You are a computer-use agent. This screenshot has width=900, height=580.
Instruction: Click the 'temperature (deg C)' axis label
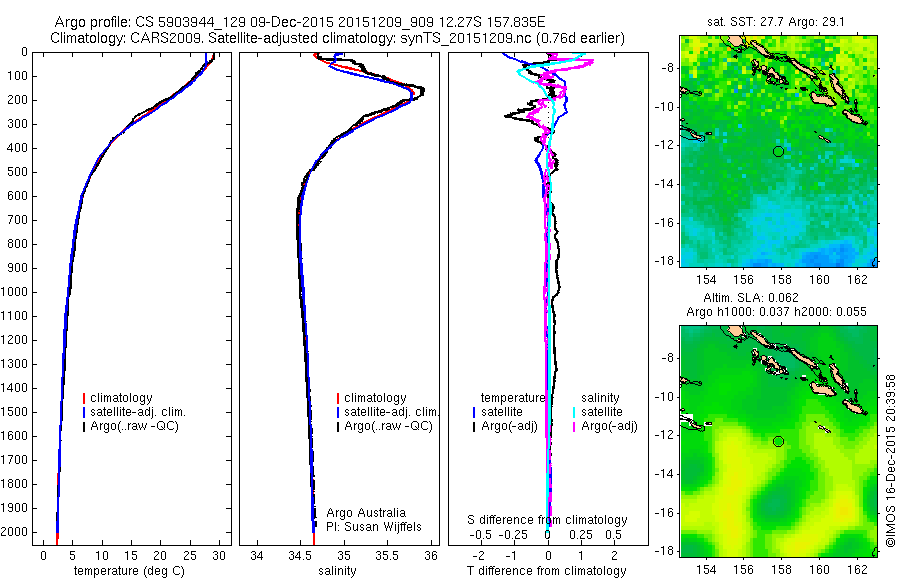pos(130,571)
